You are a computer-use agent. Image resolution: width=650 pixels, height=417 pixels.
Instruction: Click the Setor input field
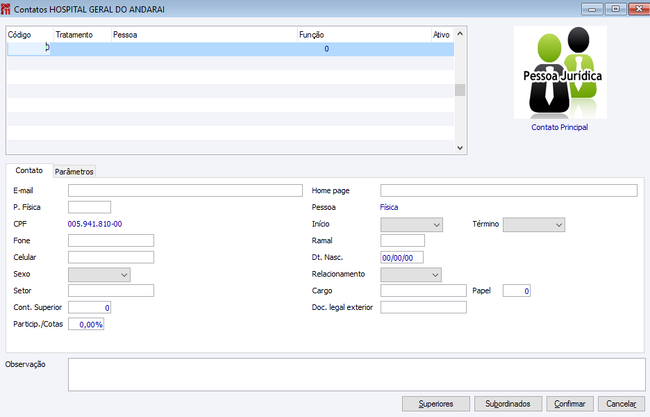pyautogui.click(x=111, y=291)
